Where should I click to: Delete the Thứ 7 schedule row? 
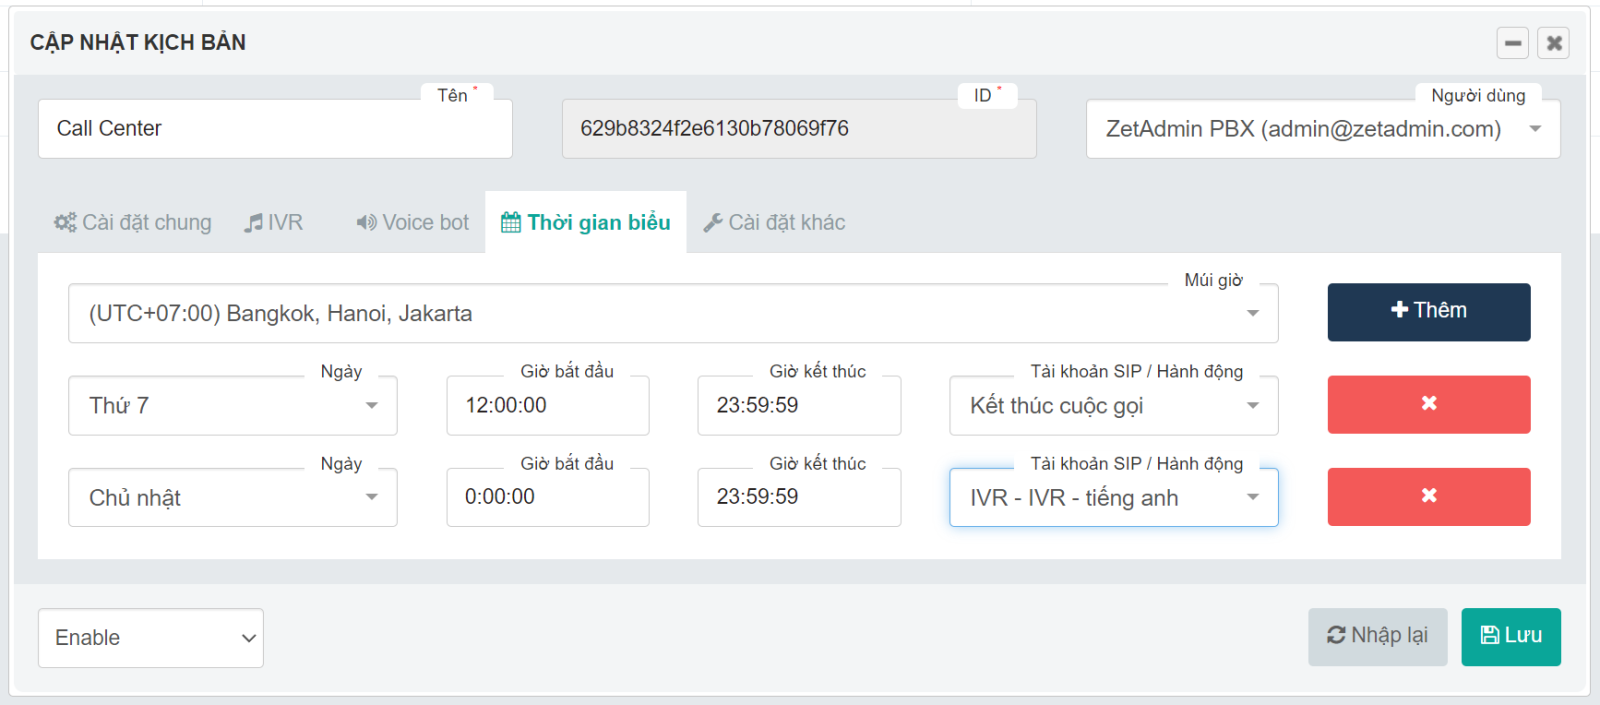[1428, 404]
